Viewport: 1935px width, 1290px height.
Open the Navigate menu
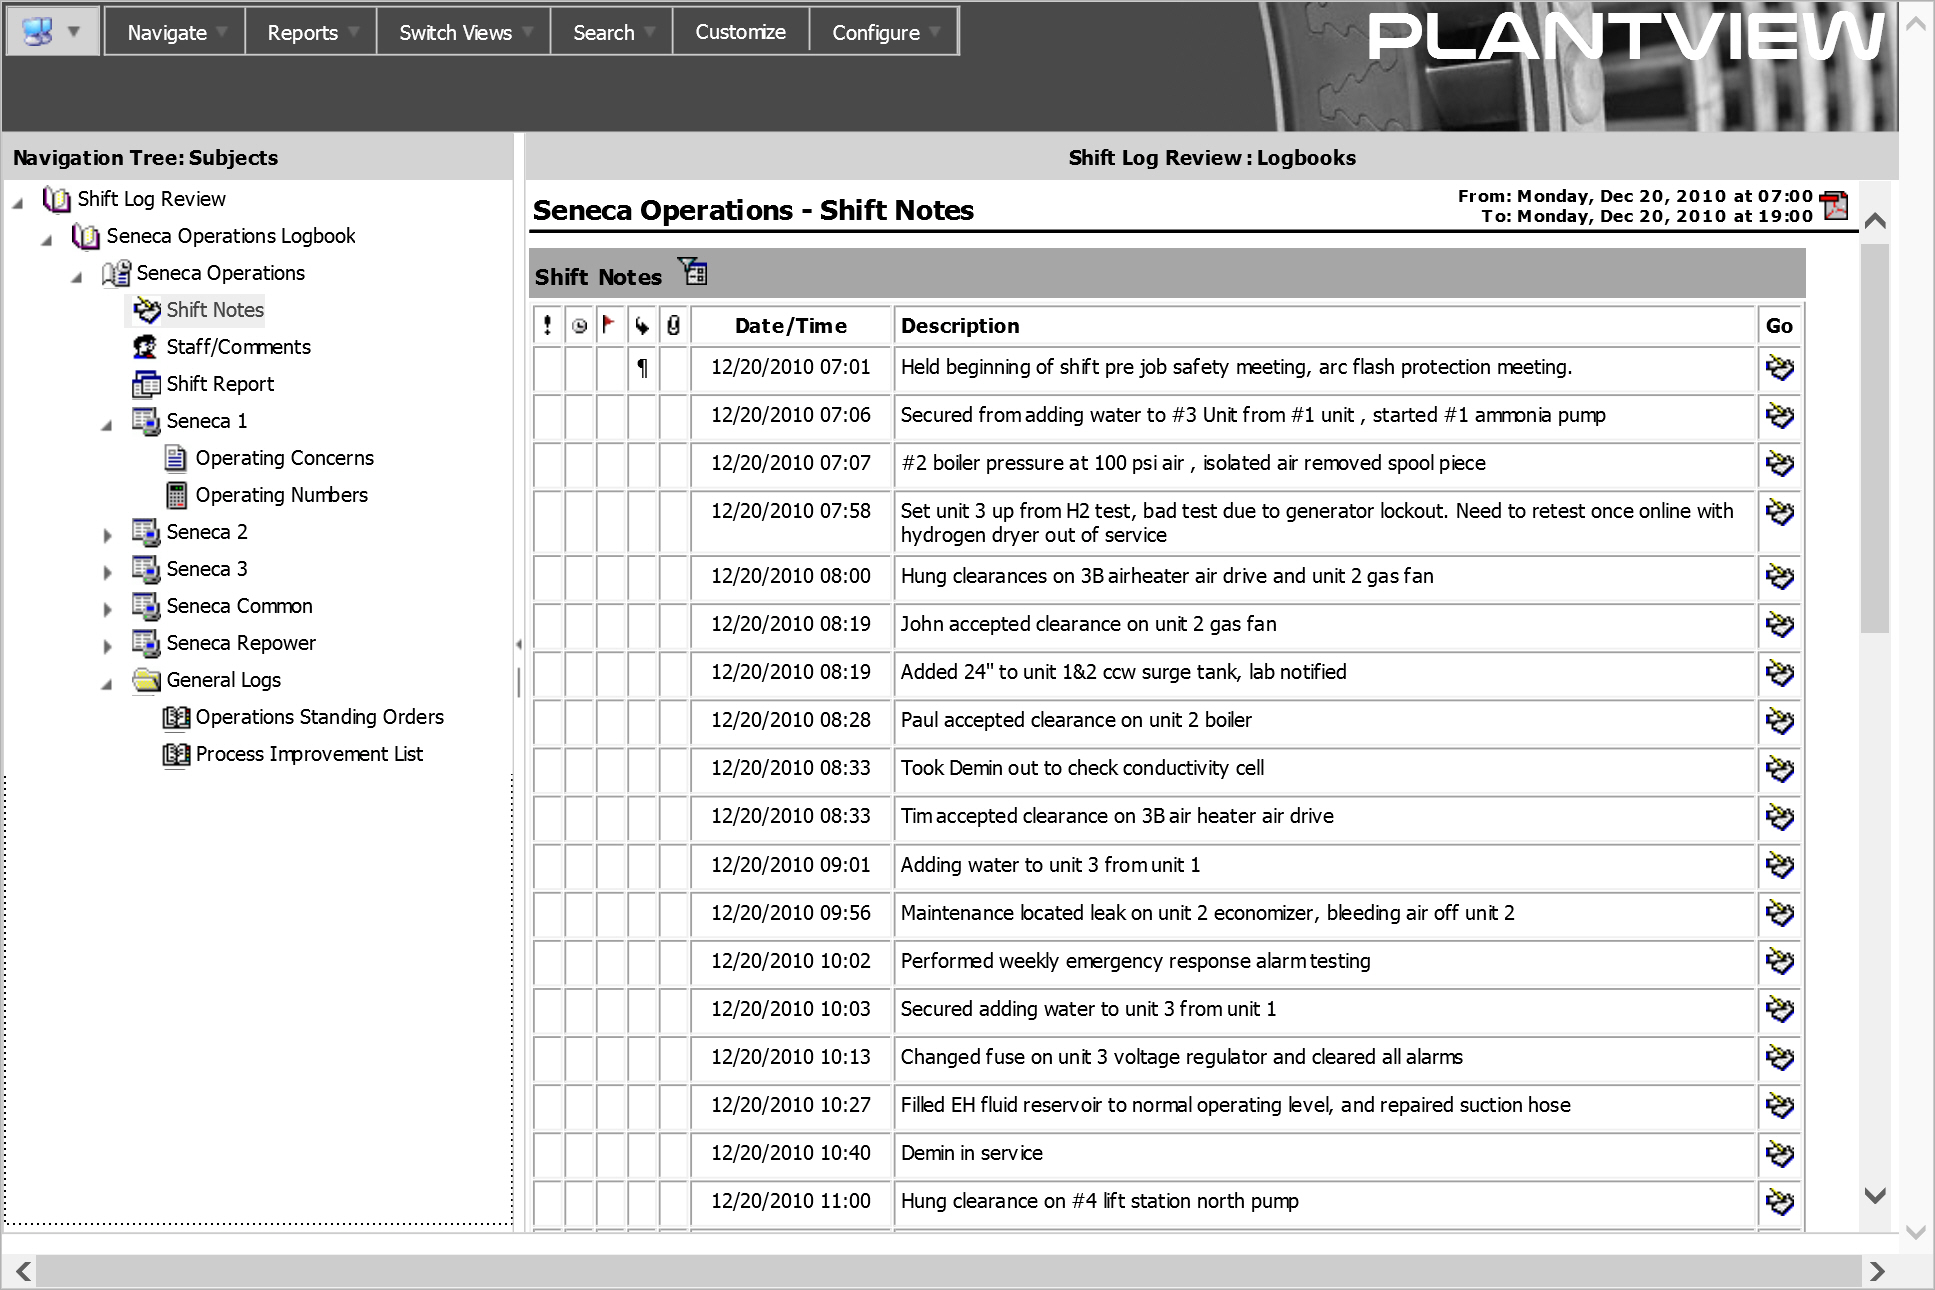[175, 32]
